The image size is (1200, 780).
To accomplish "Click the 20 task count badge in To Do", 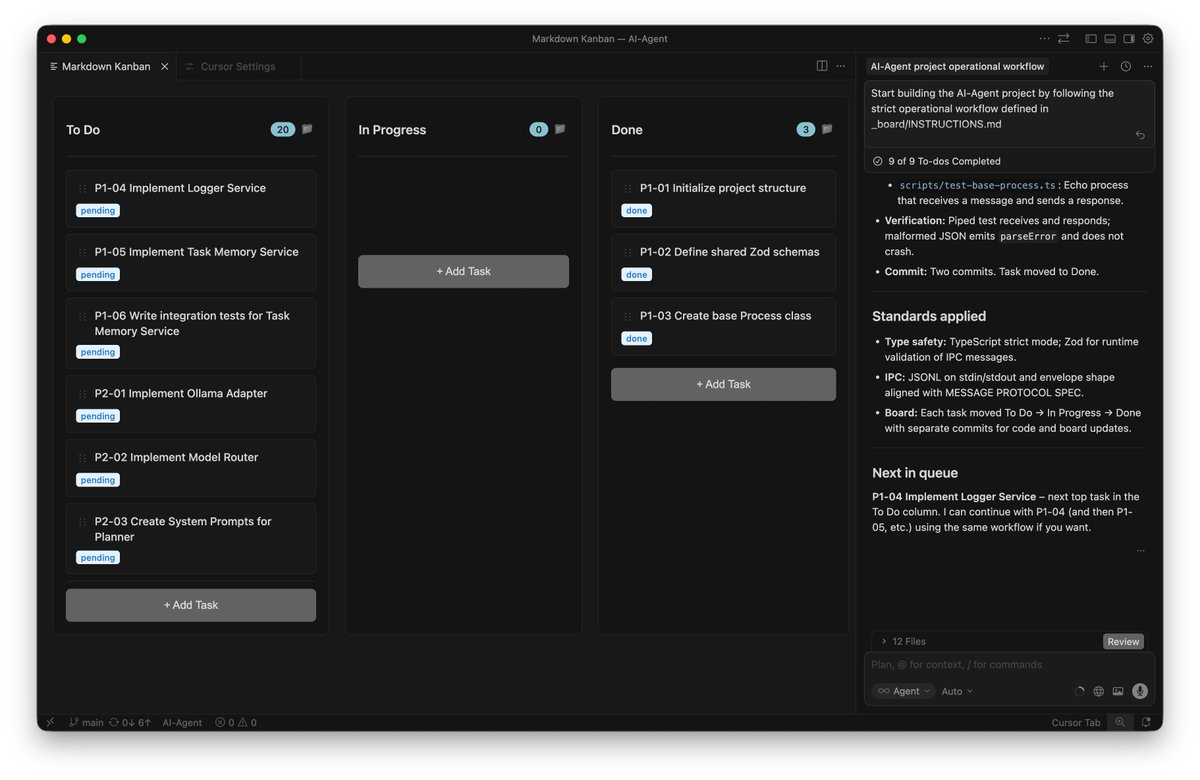I will (283, 129).
